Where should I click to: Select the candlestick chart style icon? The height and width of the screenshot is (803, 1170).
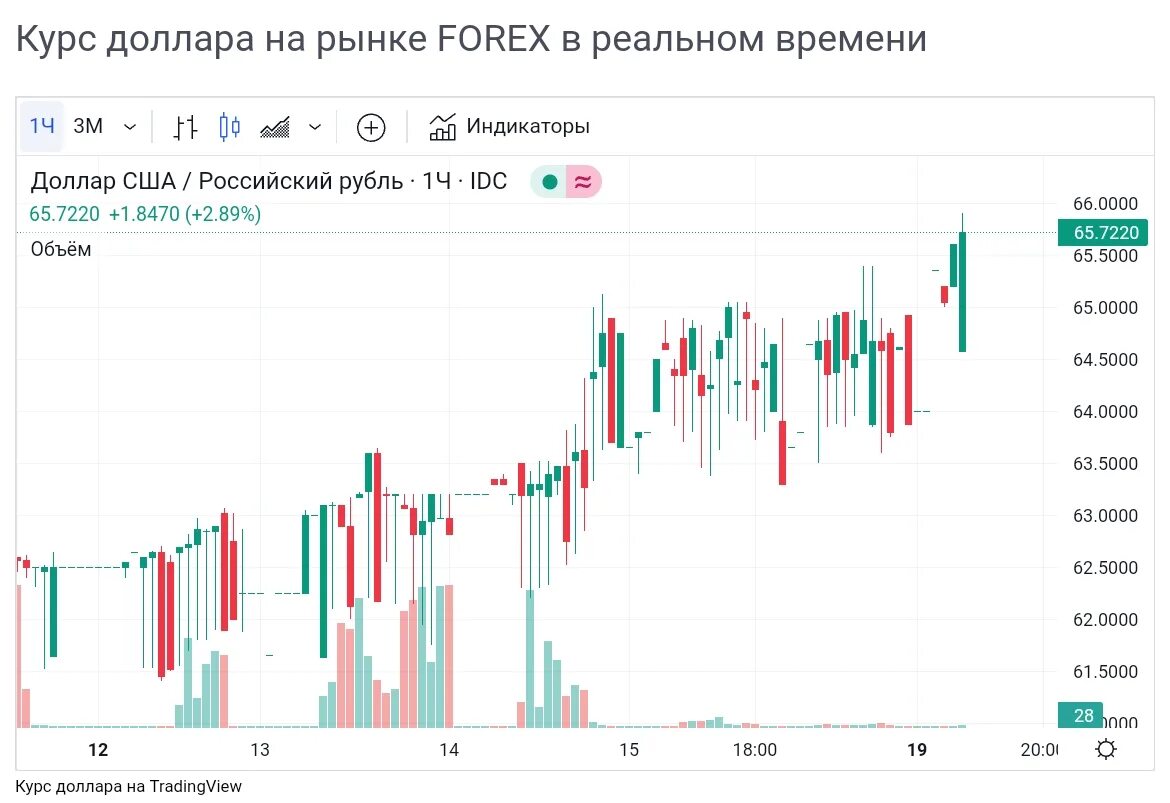[230, 127]
